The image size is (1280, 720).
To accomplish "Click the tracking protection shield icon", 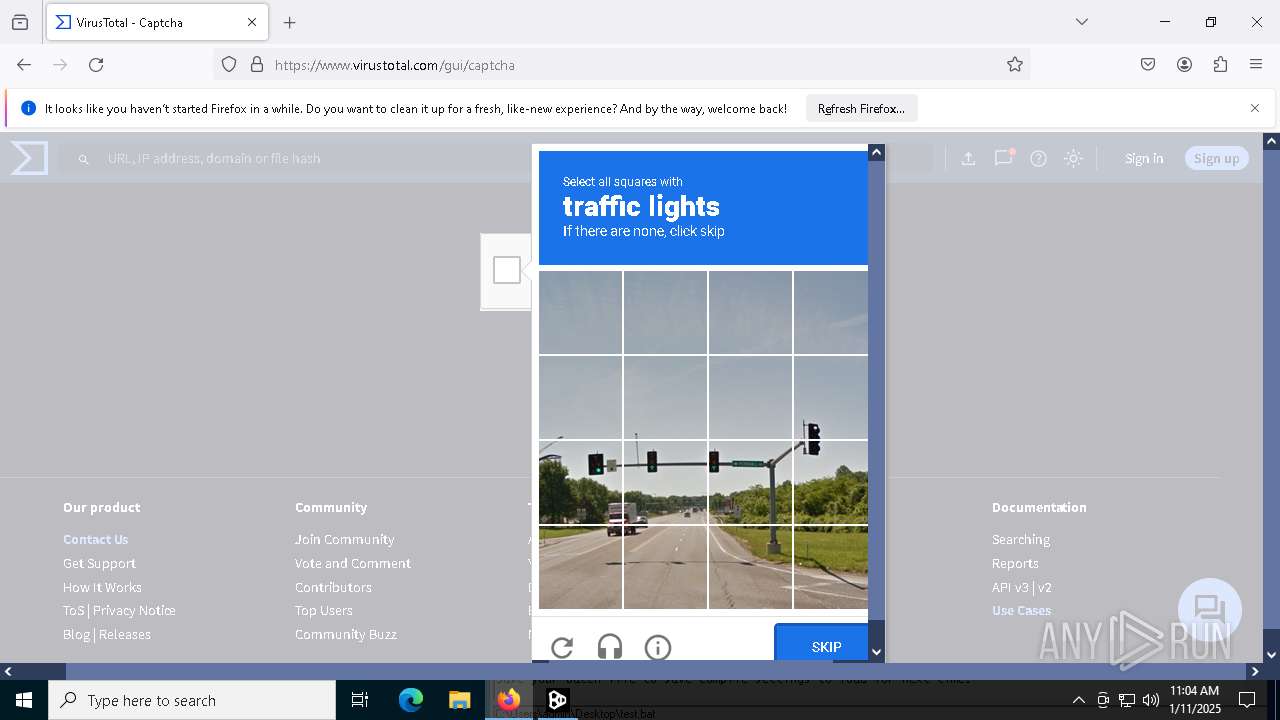I will point(229,65).
